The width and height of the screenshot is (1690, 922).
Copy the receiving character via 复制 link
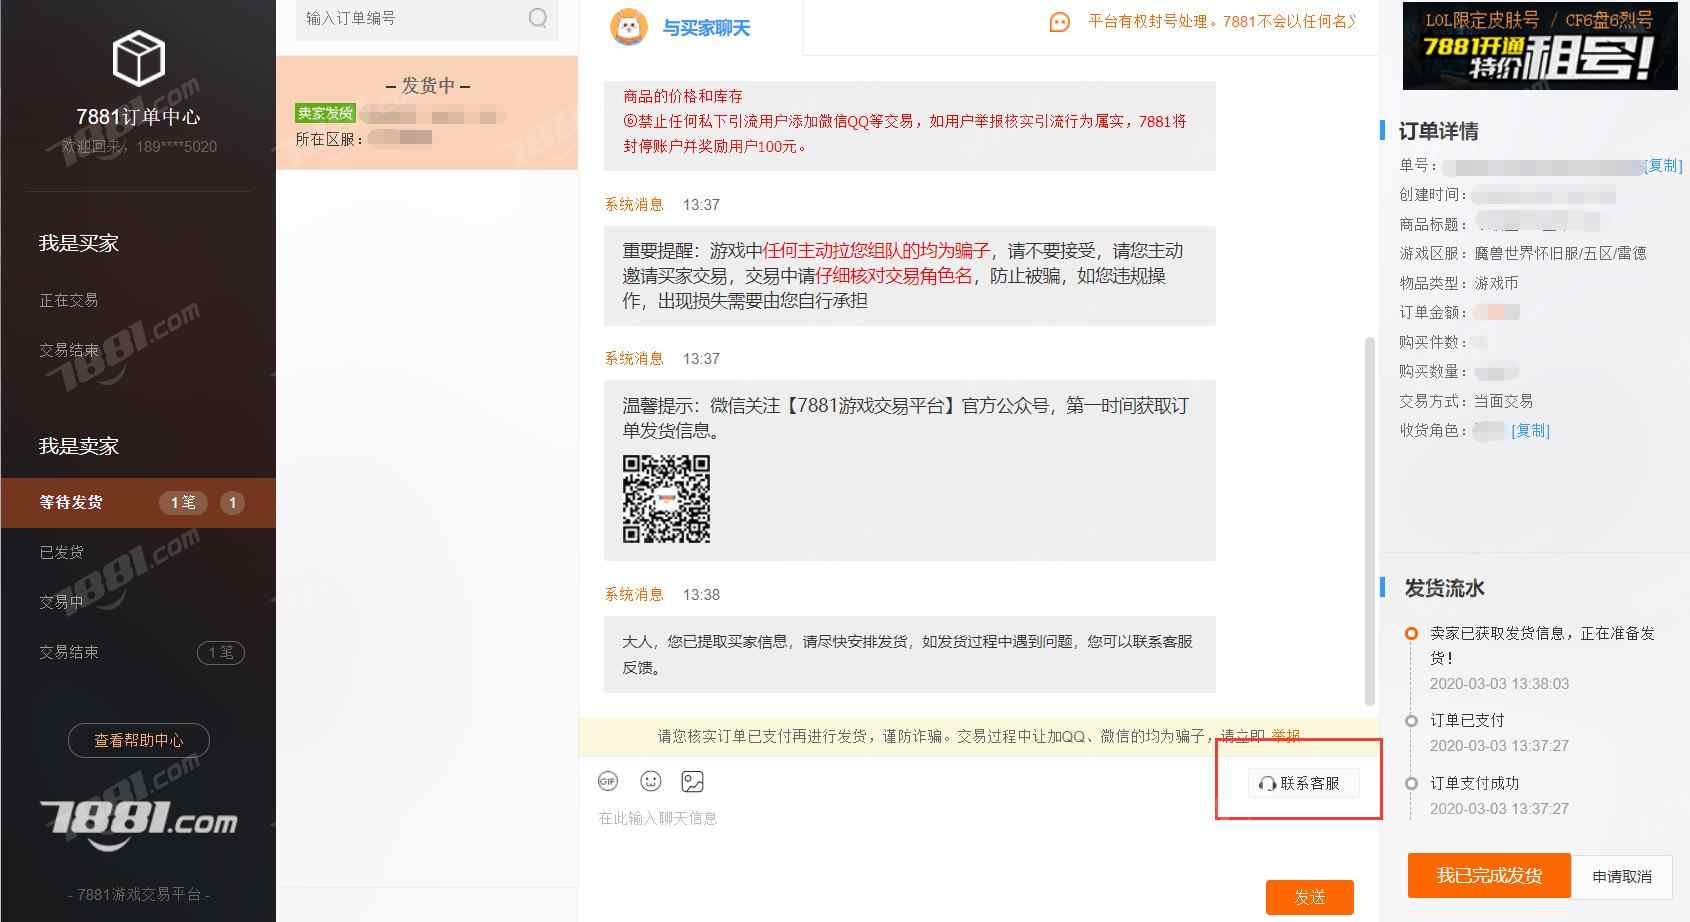point(1530,430)
